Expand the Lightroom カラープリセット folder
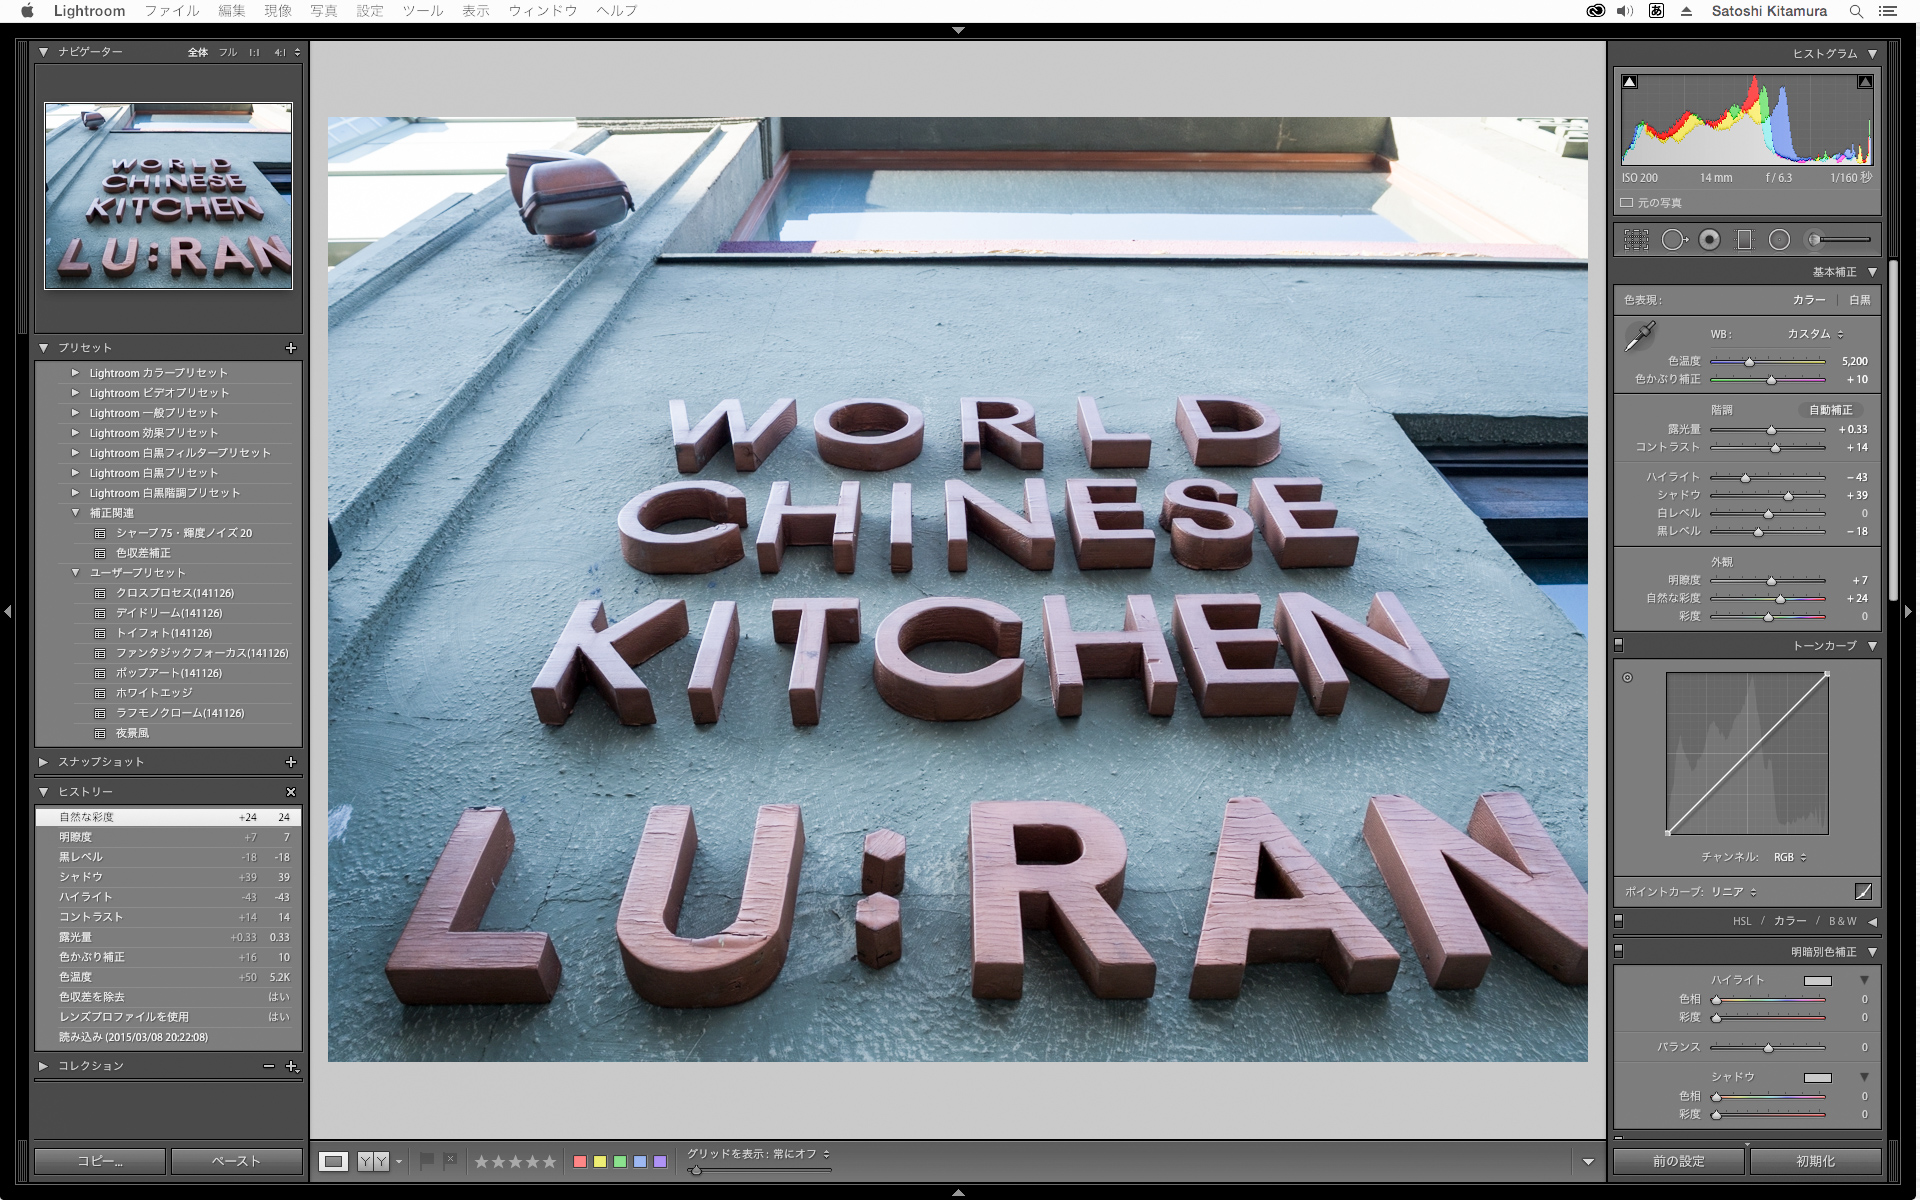The height and width of the screenshot is (1200, 1920). (x=75, y=373)
